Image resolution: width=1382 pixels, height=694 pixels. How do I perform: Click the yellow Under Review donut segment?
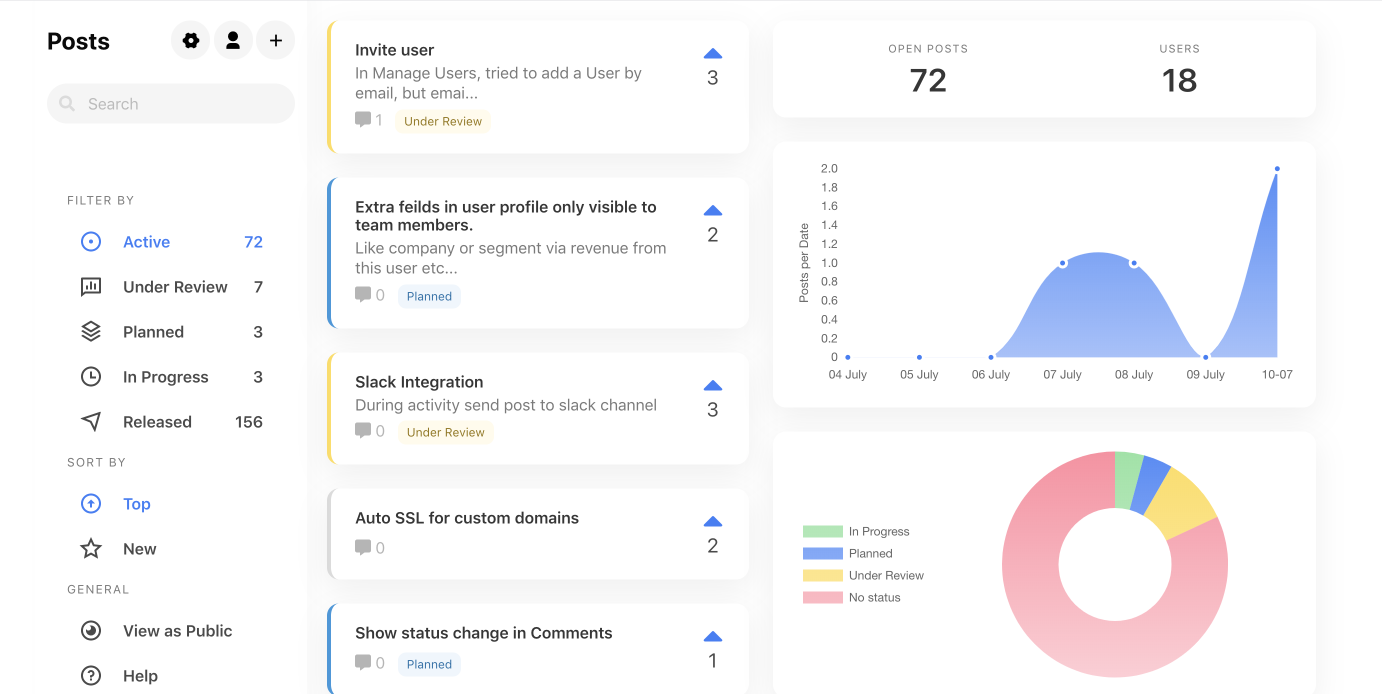point(1178,503)
